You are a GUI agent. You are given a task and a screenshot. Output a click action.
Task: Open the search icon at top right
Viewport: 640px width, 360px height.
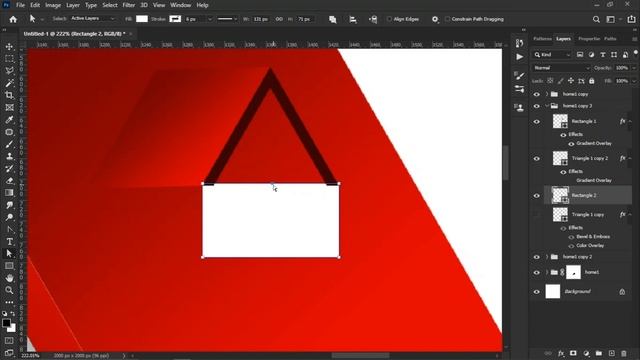click(x=596, y=19)
